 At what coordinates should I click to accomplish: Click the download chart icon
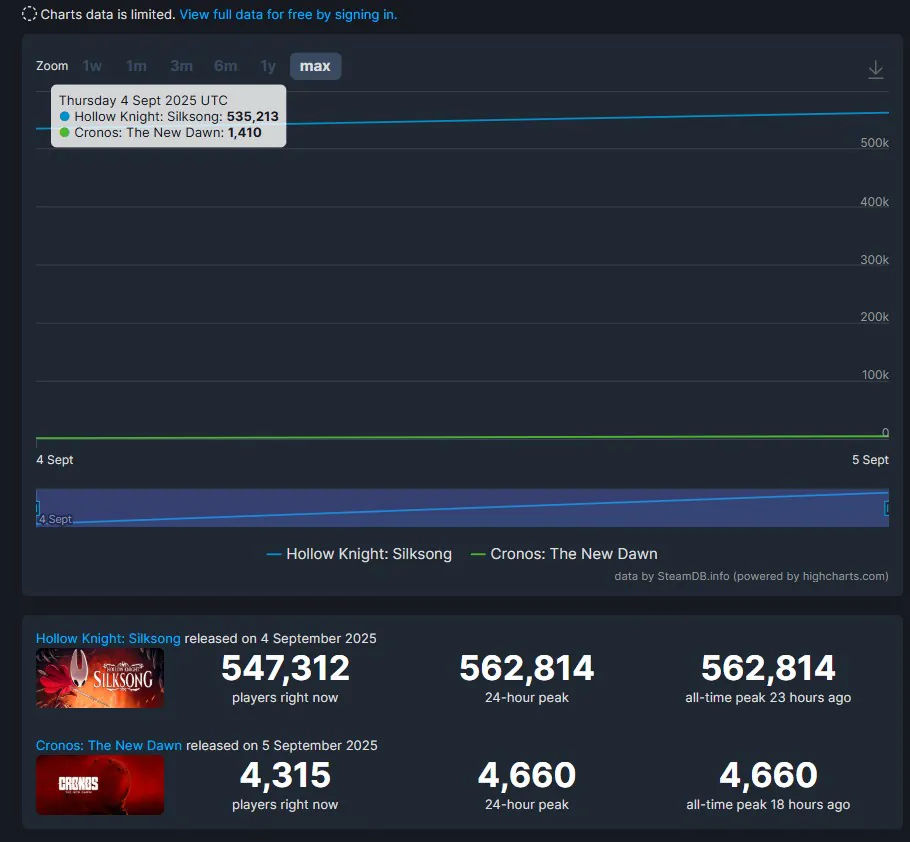coord(875,69)
